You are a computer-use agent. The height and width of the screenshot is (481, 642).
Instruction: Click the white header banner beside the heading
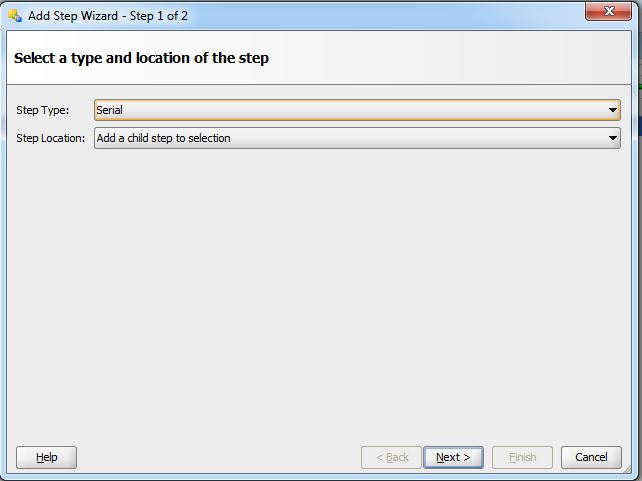450,58
